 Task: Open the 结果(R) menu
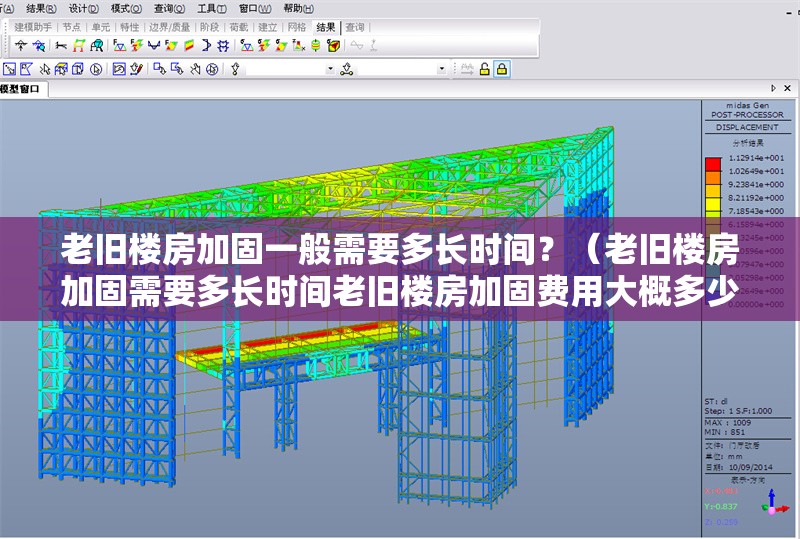click(41, 7)
